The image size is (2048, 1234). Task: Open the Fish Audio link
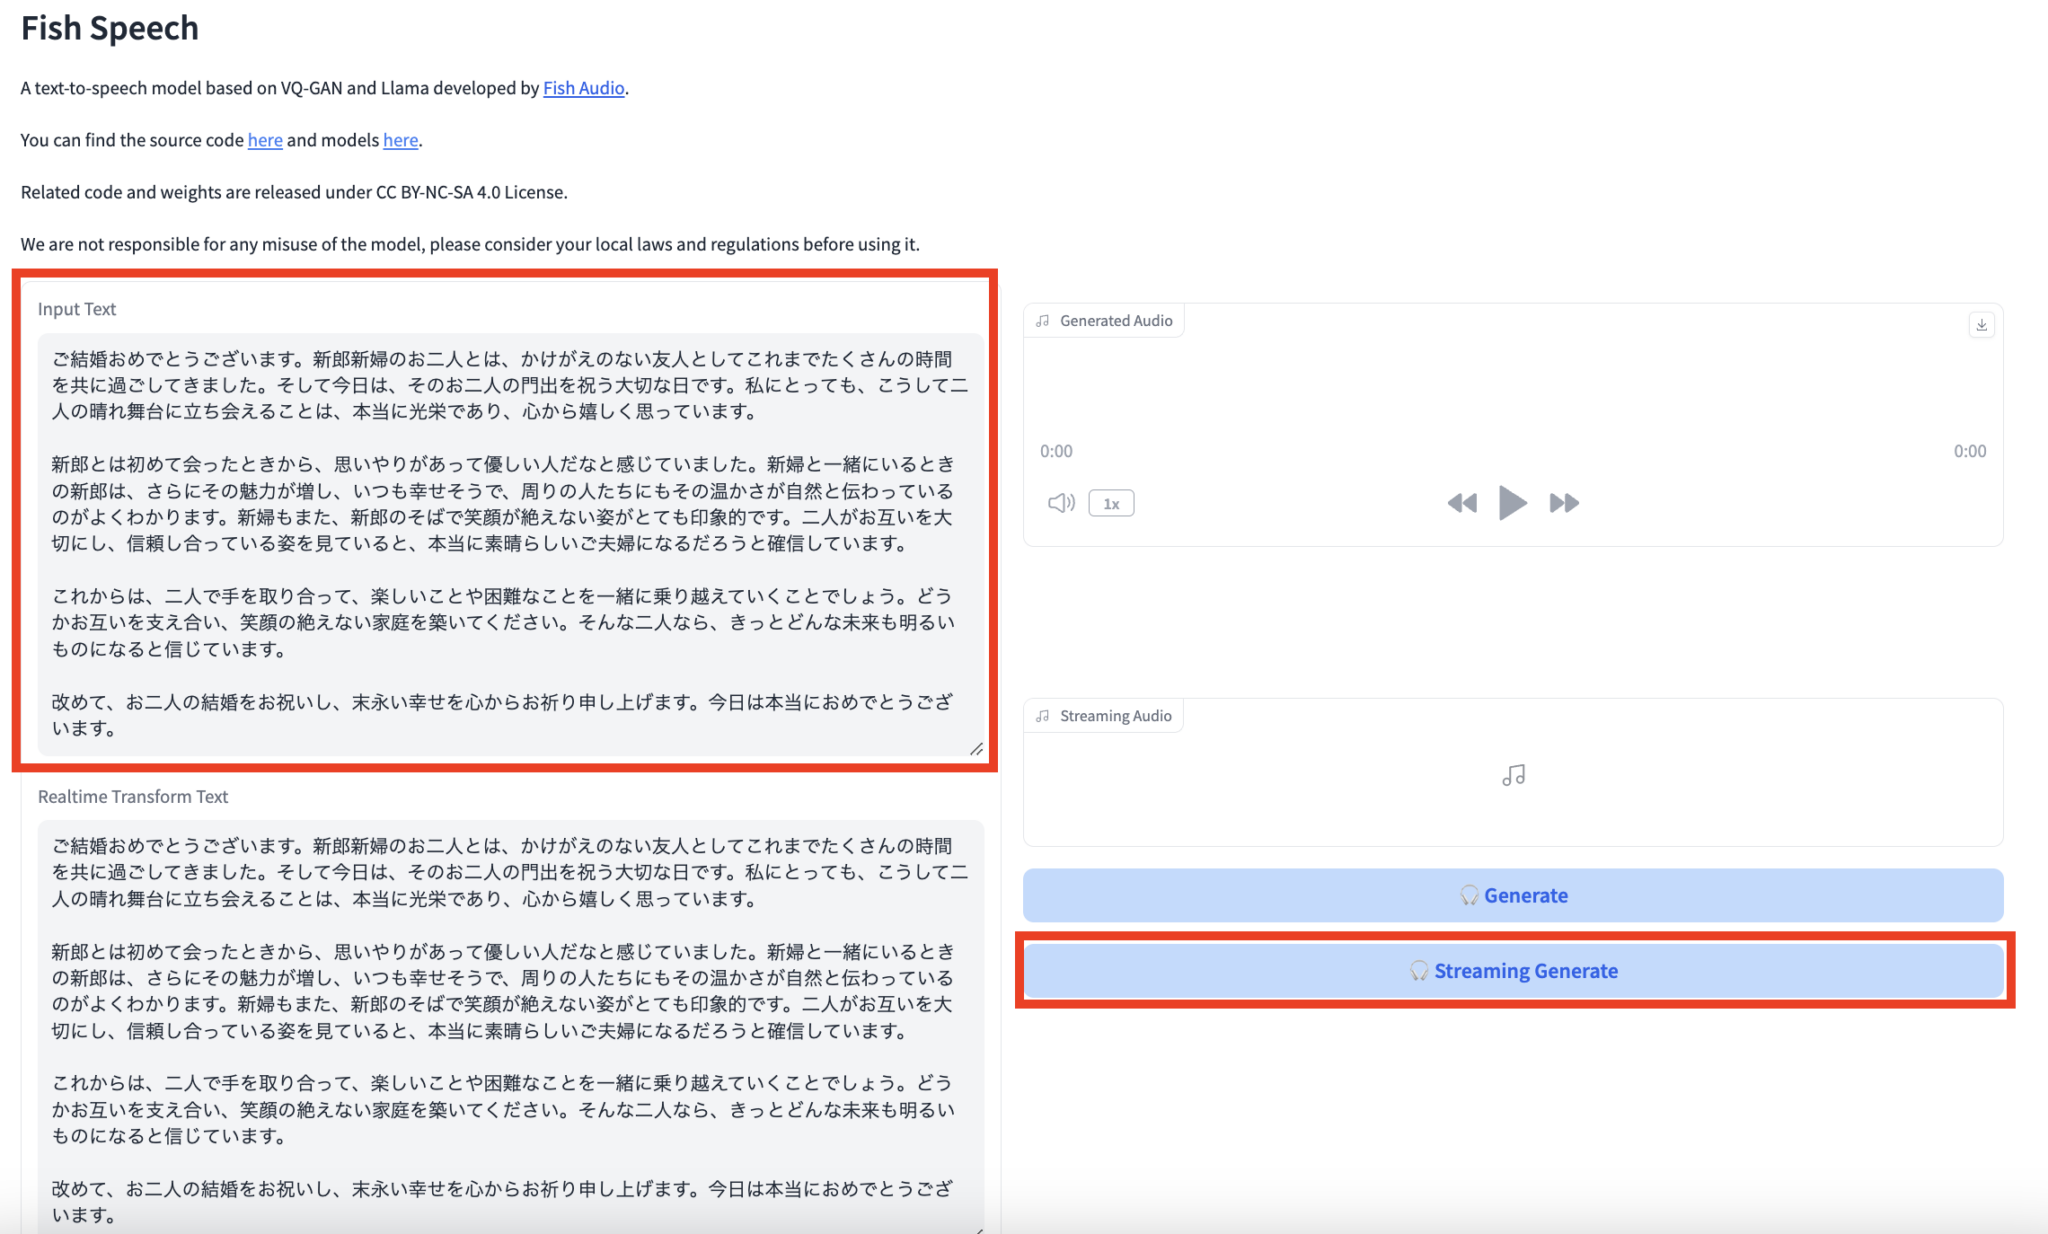pyautogui.click(x=583, y=88)
